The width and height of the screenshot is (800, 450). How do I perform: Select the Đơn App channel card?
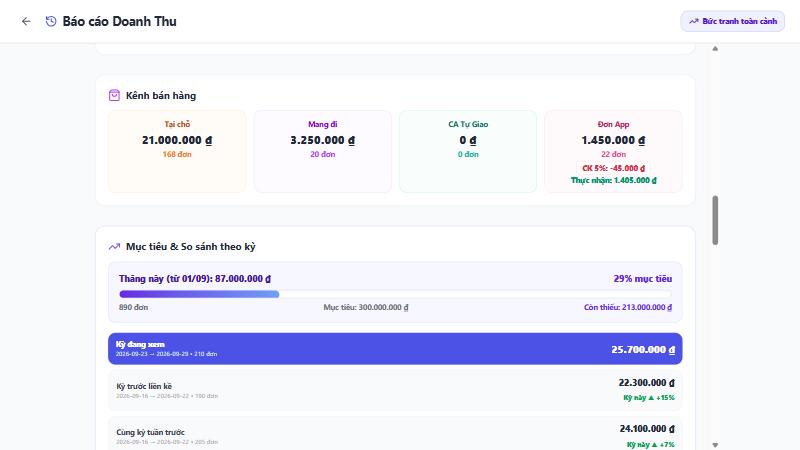pos(613,152)
